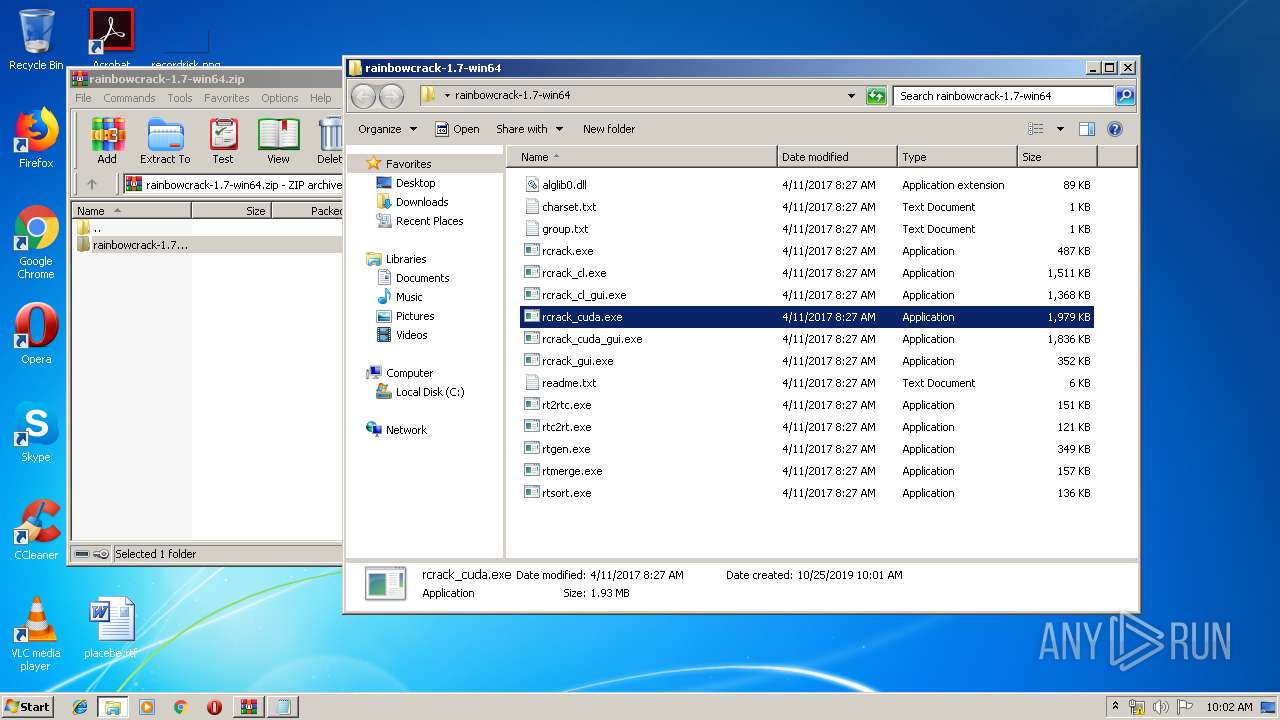
Task: Open Skype desktop shortcut
Action: coord(36,432)
